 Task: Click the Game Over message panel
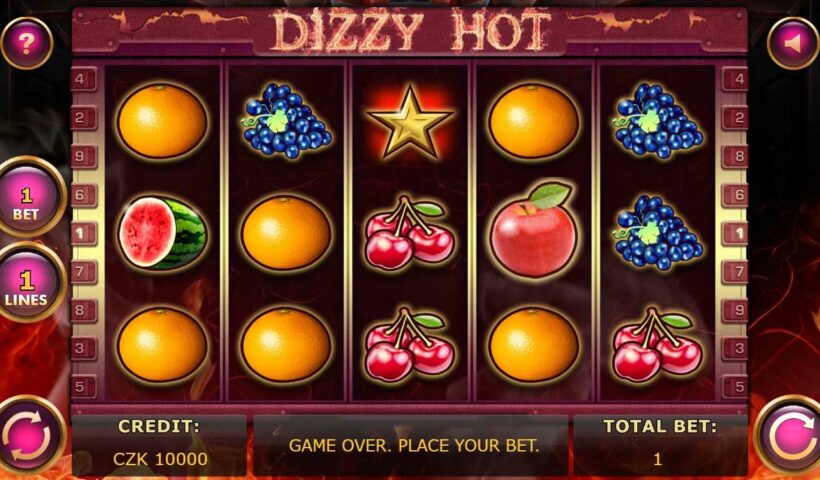411,444
